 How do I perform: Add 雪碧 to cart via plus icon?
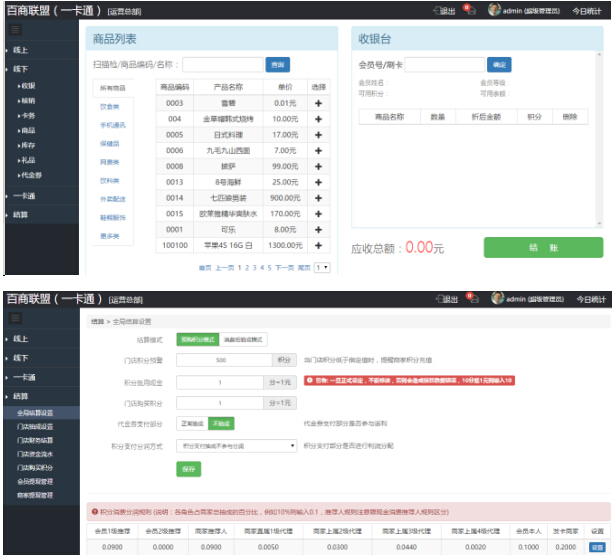(318, 104)
